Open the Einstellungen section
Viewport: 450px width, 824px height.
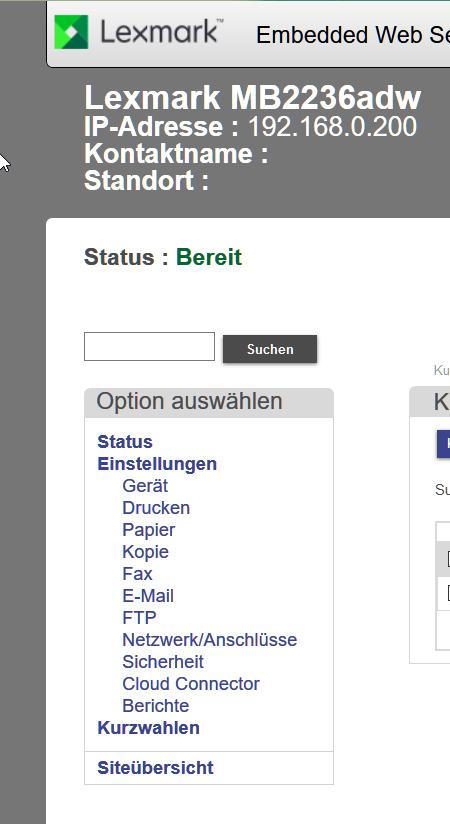tap(157, 464)
